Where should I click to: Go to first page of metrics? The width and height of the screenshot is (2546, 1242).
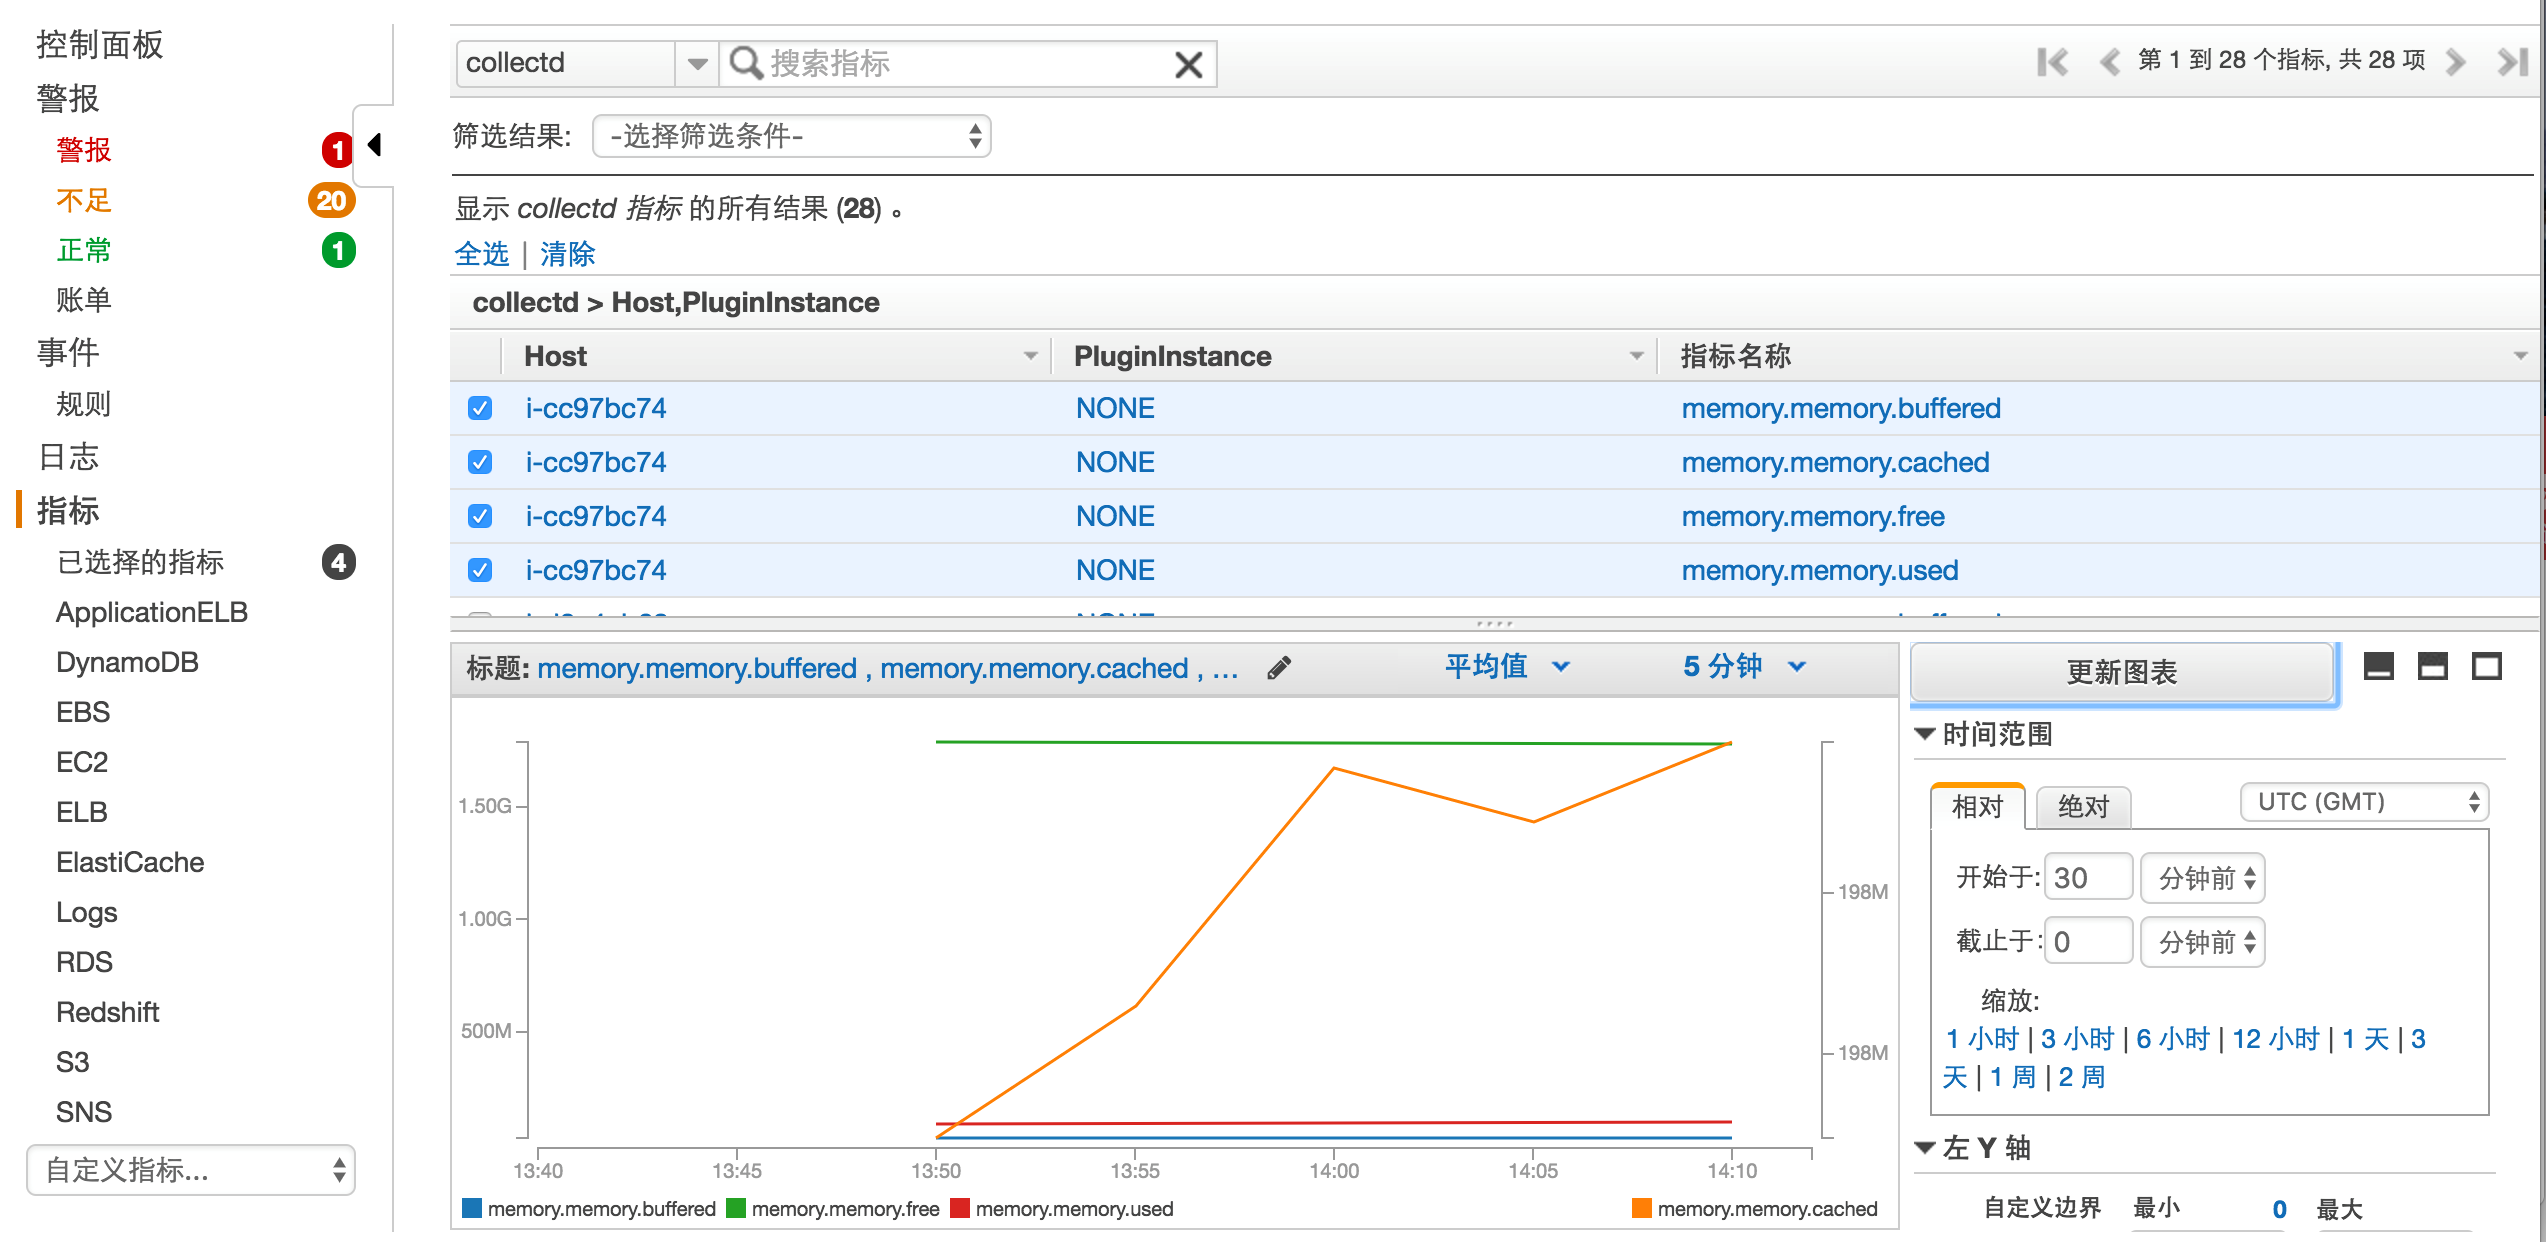pyautogui.click(x=2052, y=62)
